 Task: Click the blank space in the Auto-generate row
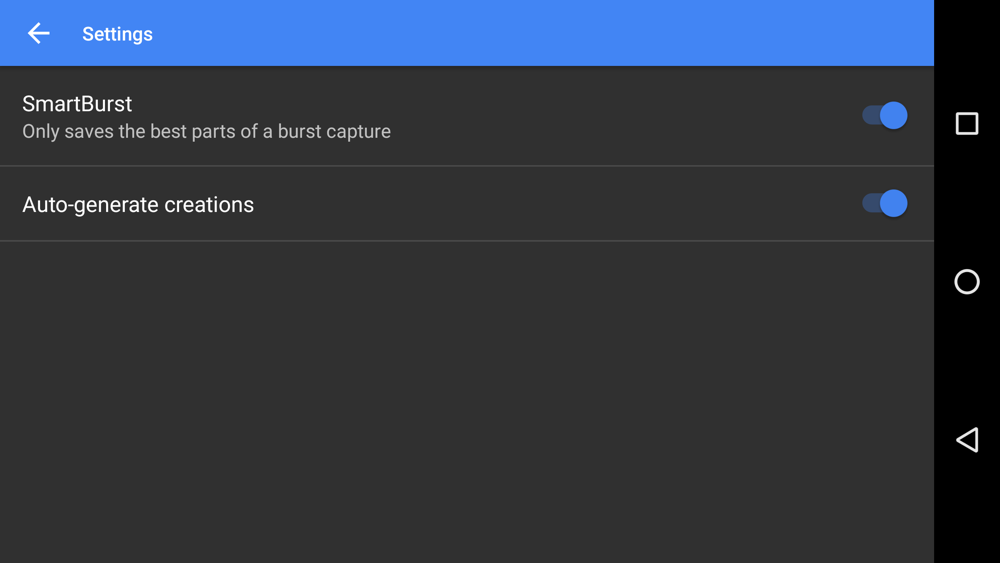550,205
